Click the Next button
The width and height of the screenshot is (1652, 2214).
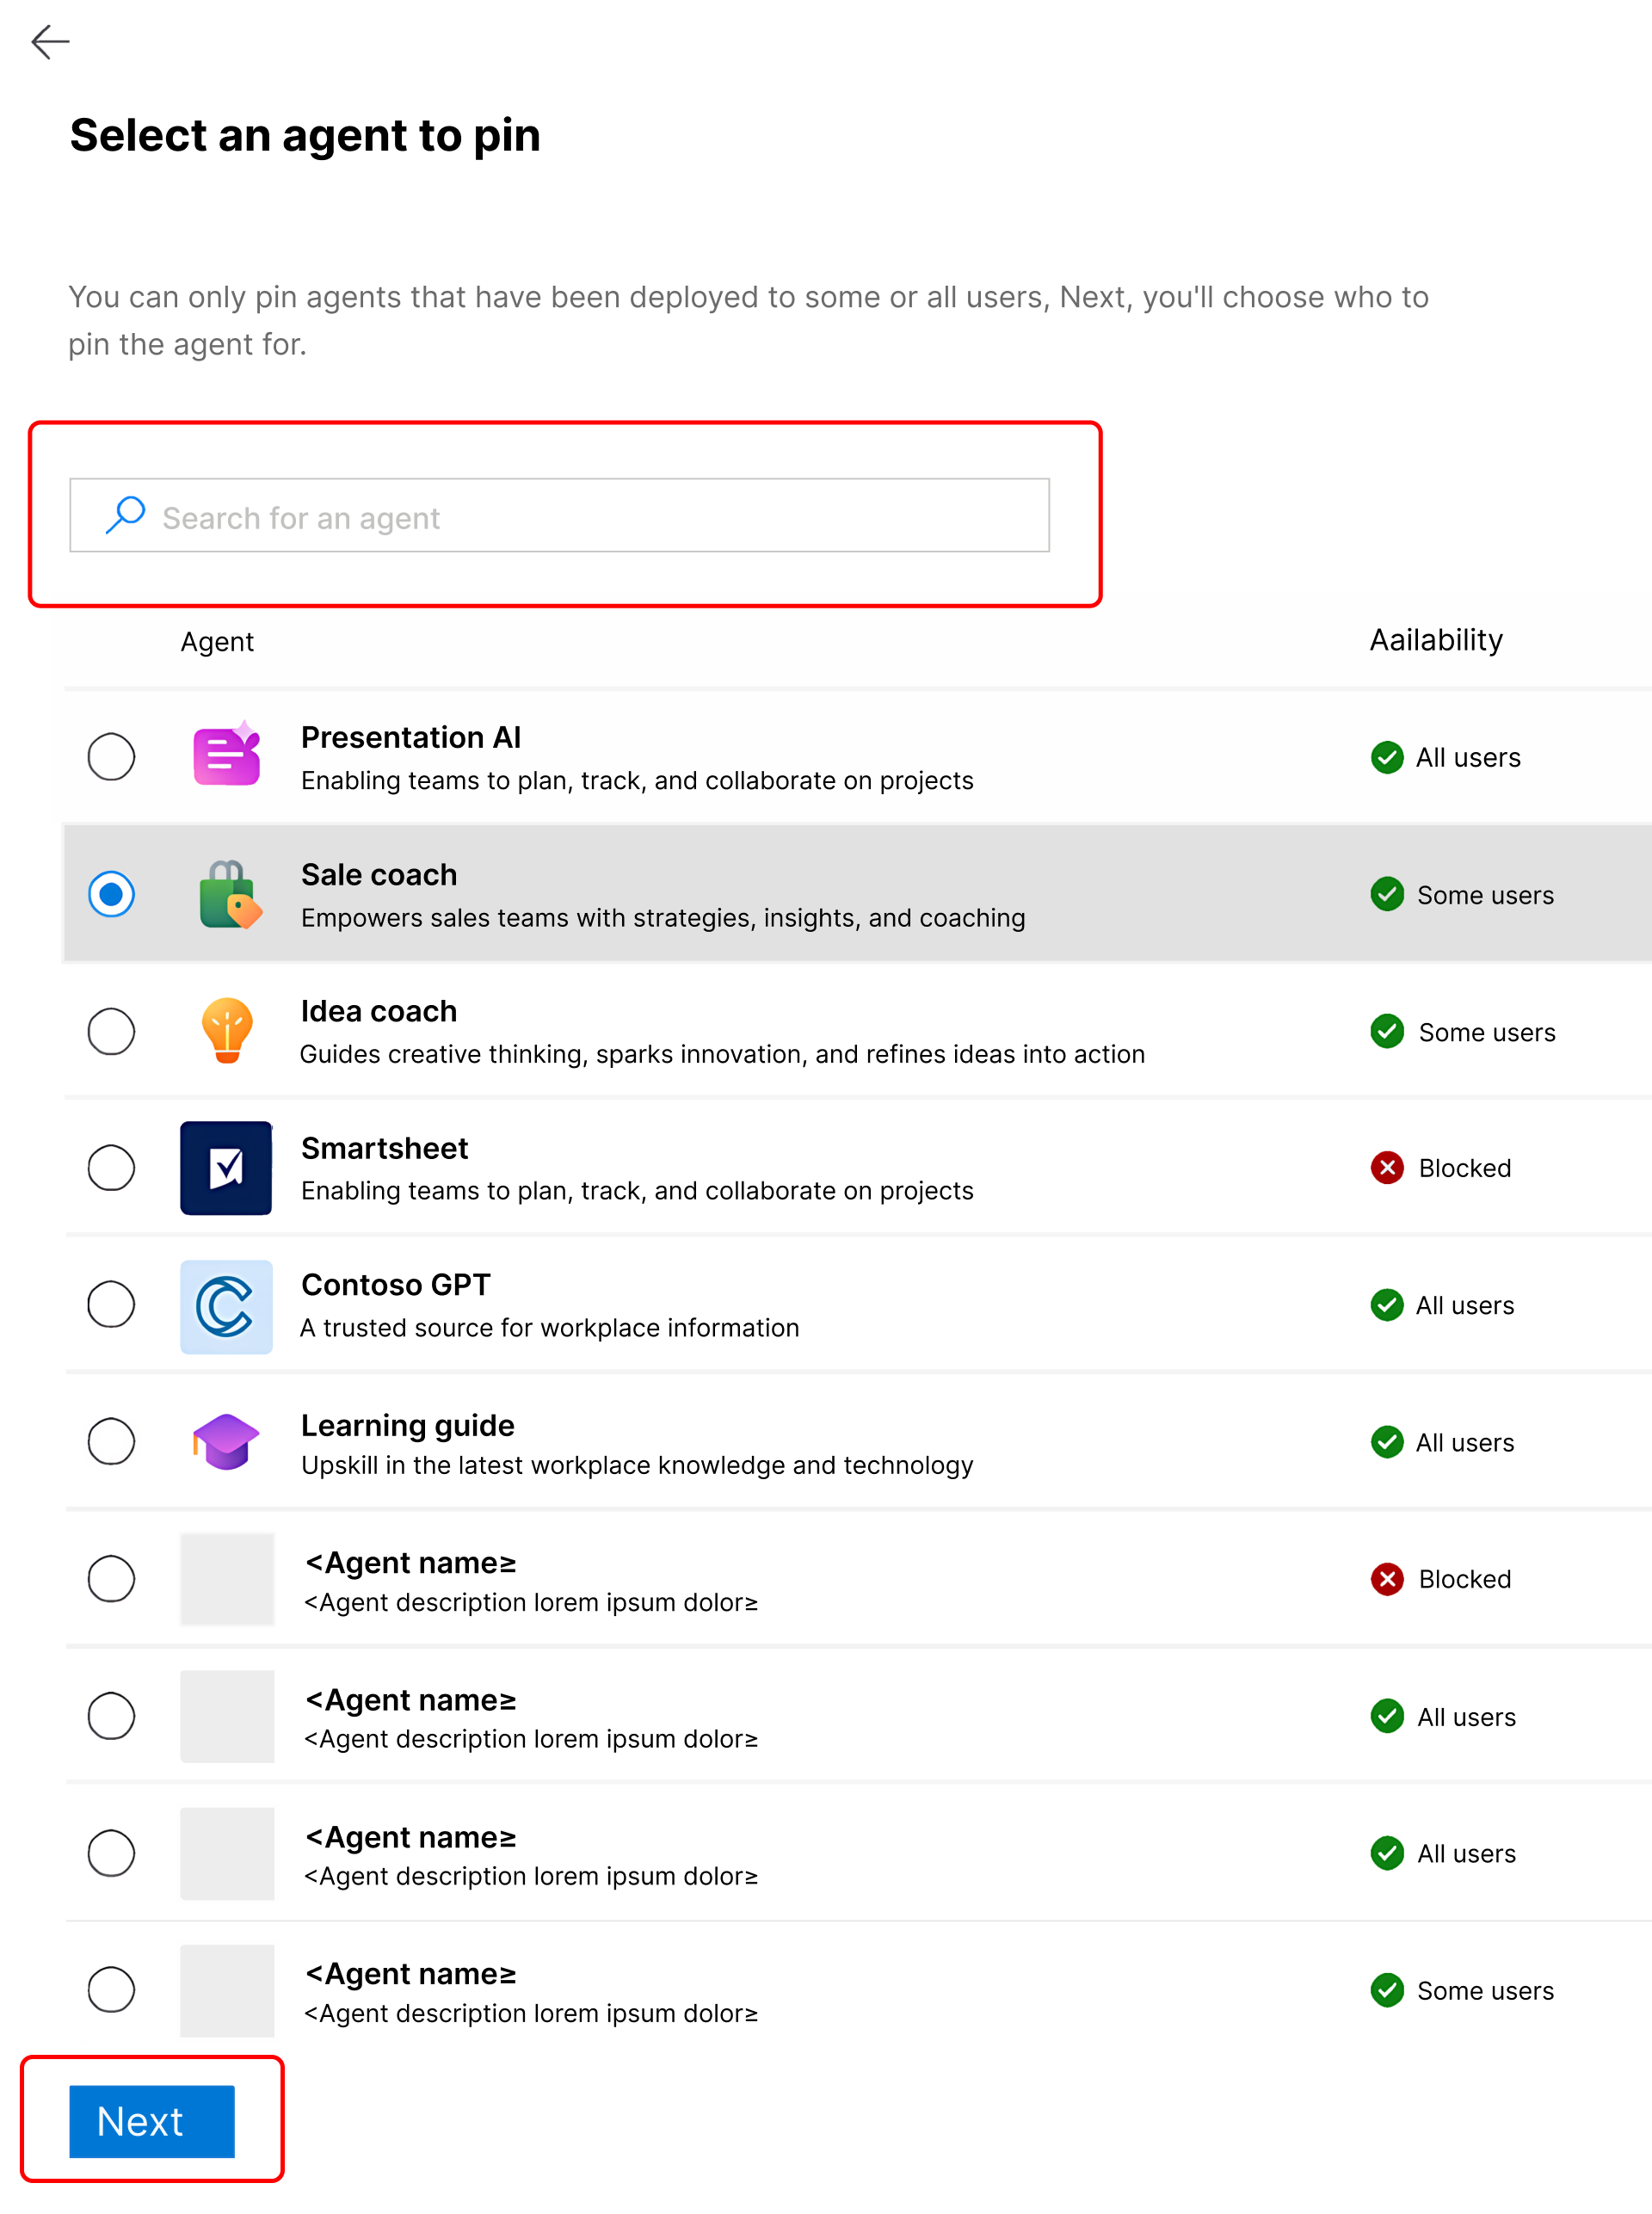coord(152,2121)
